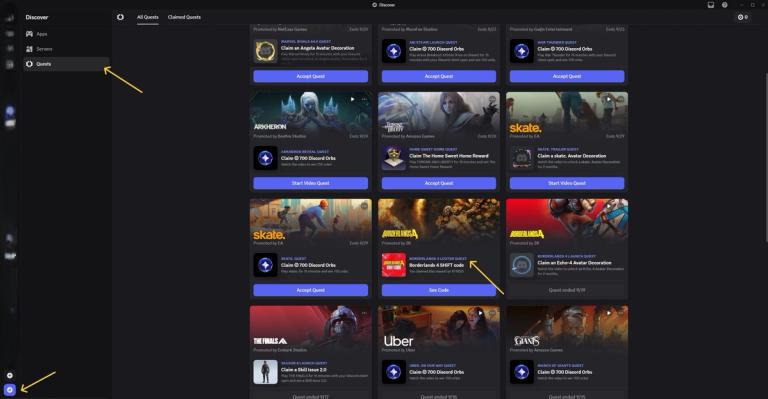Open The Finals quest more options menu

364,313
